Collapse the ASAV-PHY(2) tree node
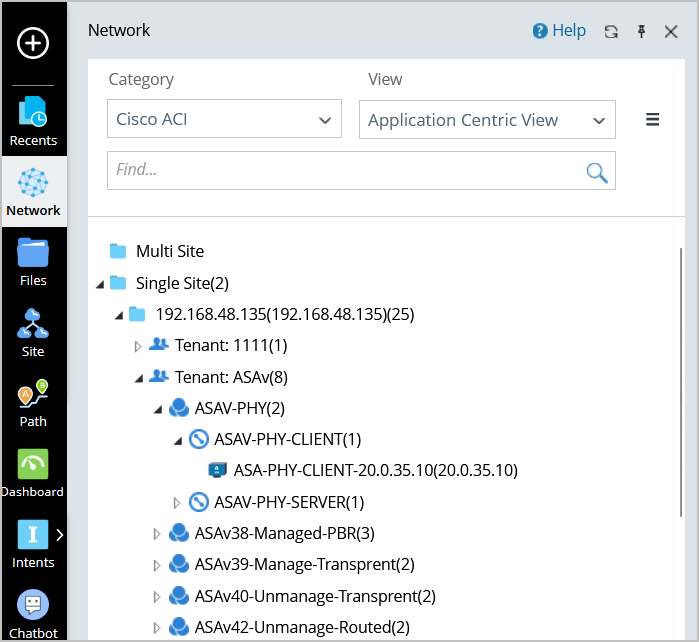This screenshot has width=699, height=642. (158, 409)
